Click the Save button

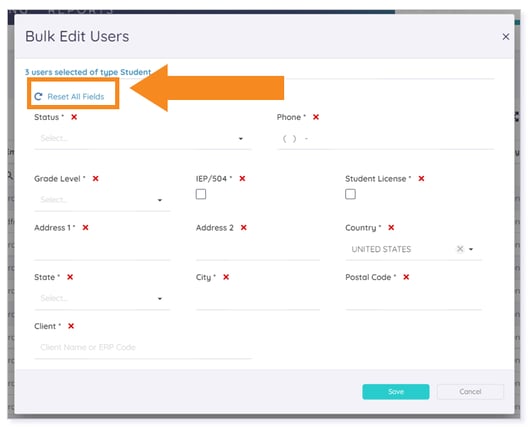(x=396, y=392)
